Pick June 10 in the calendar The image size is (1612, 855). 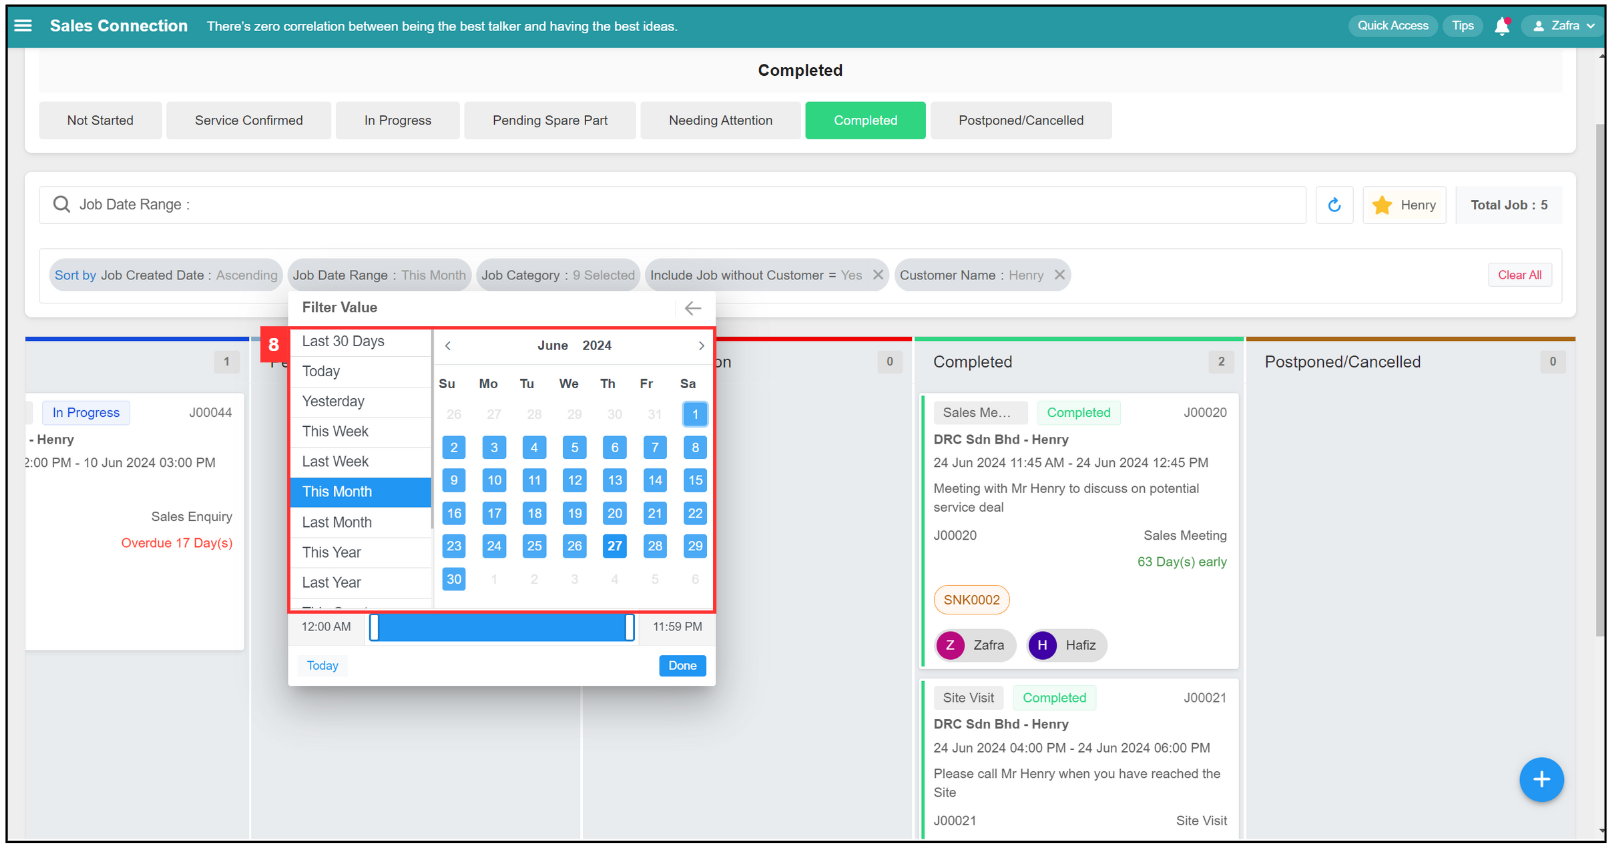click(x=494, y=480)
